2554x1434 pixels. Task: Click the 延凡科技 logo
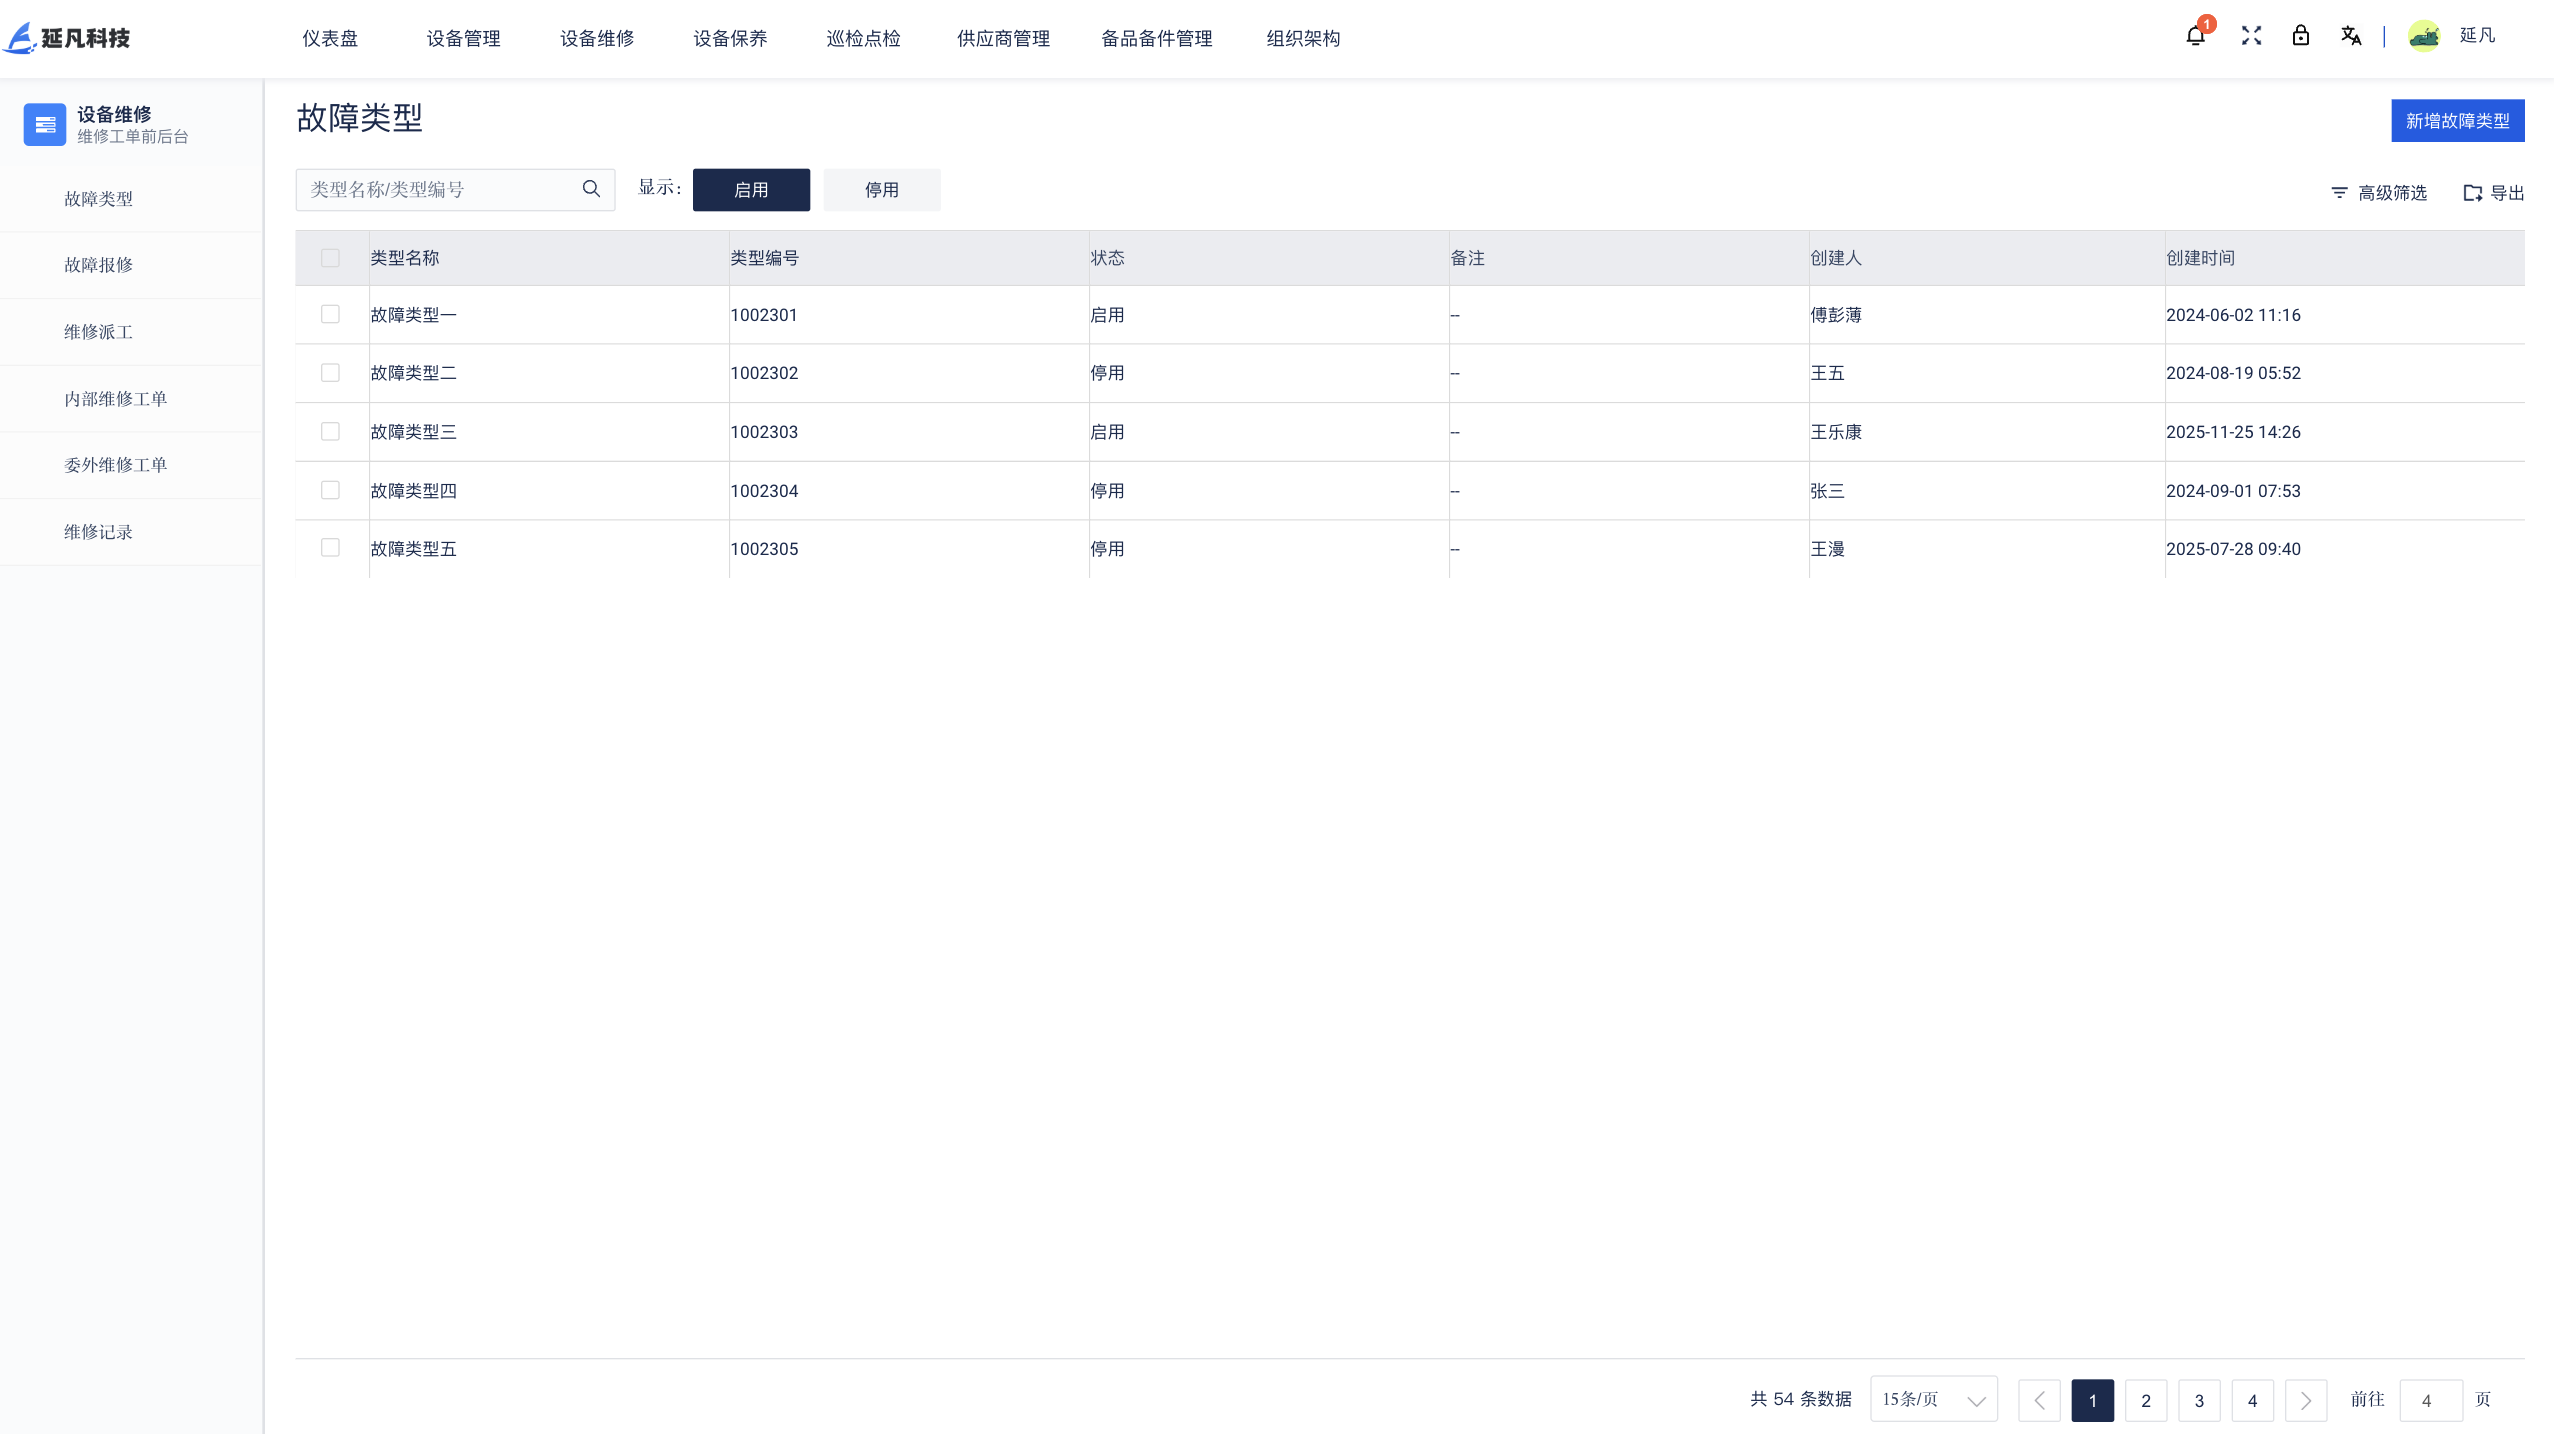pos(67,38)
